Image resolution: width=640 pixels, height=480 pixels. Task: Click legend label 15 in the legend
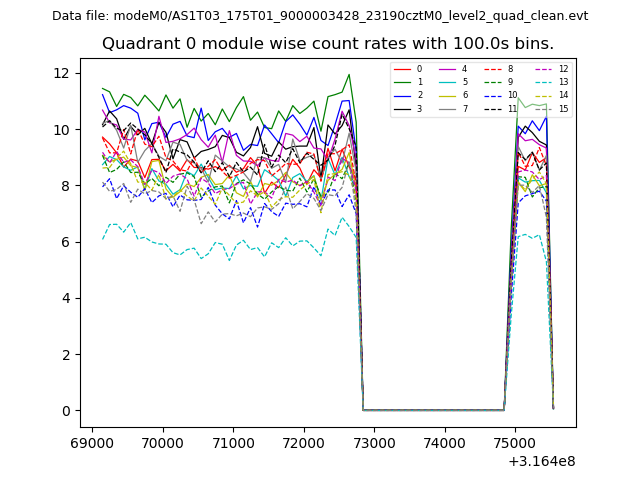563,108
